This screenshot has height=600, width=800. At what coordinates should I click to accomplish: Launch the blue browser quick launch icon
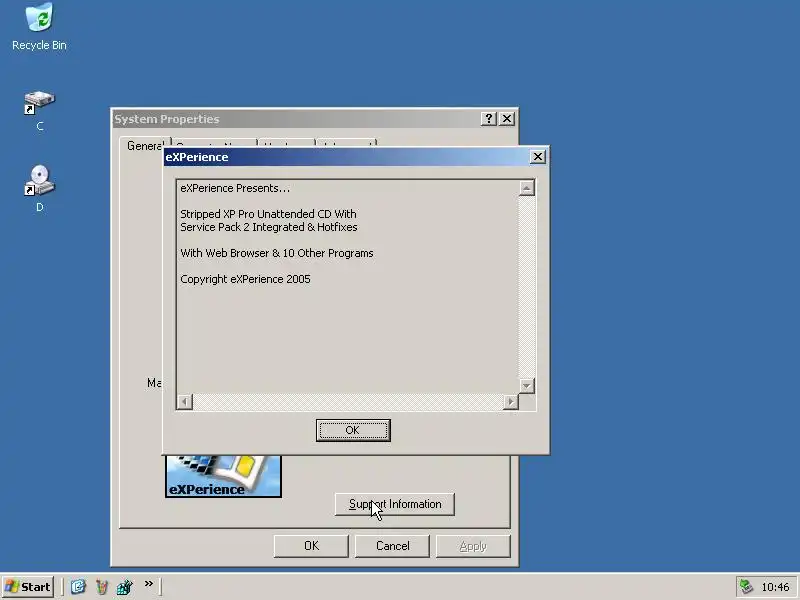[78, 587]
